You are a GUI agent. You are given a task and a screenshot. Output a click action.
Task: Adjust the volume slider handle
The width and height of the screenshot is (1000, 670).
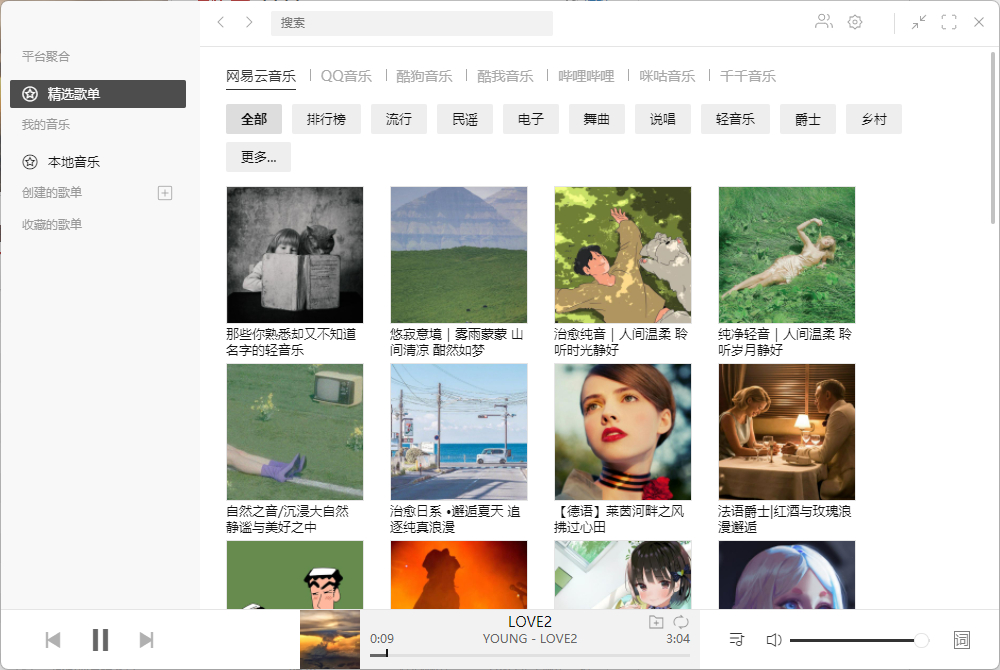[921, 640]
